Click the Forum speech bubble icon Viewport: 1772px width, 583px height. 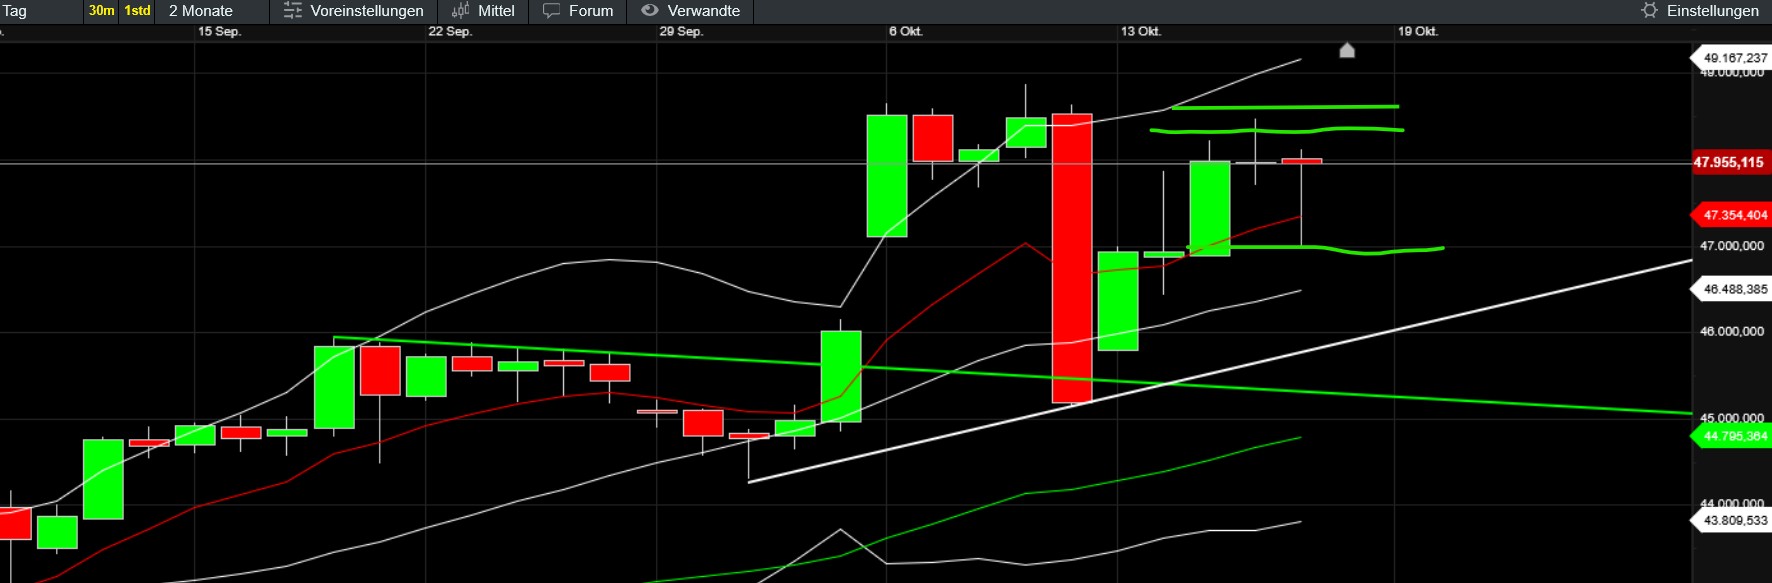click(x=552, y=11)
